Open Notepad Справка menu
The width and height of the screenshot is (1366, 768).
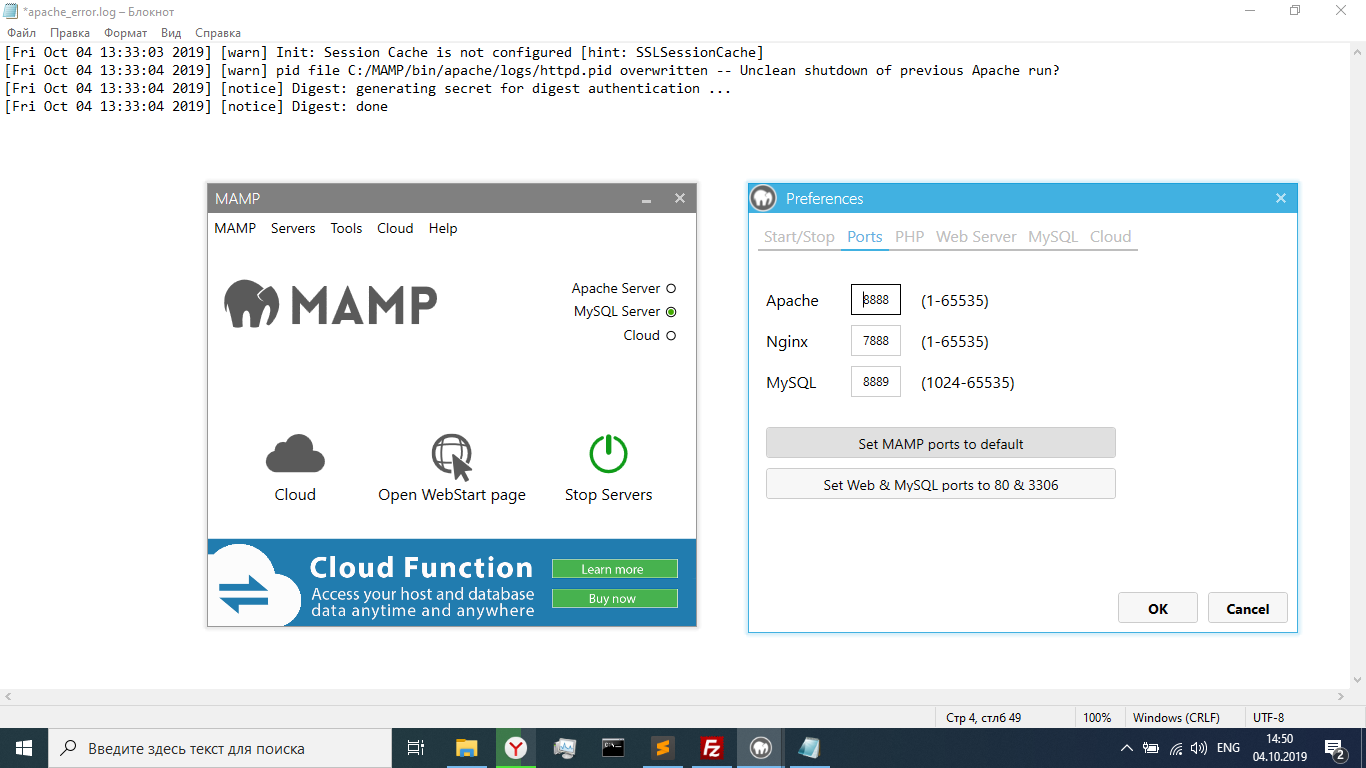coord(218,33)
